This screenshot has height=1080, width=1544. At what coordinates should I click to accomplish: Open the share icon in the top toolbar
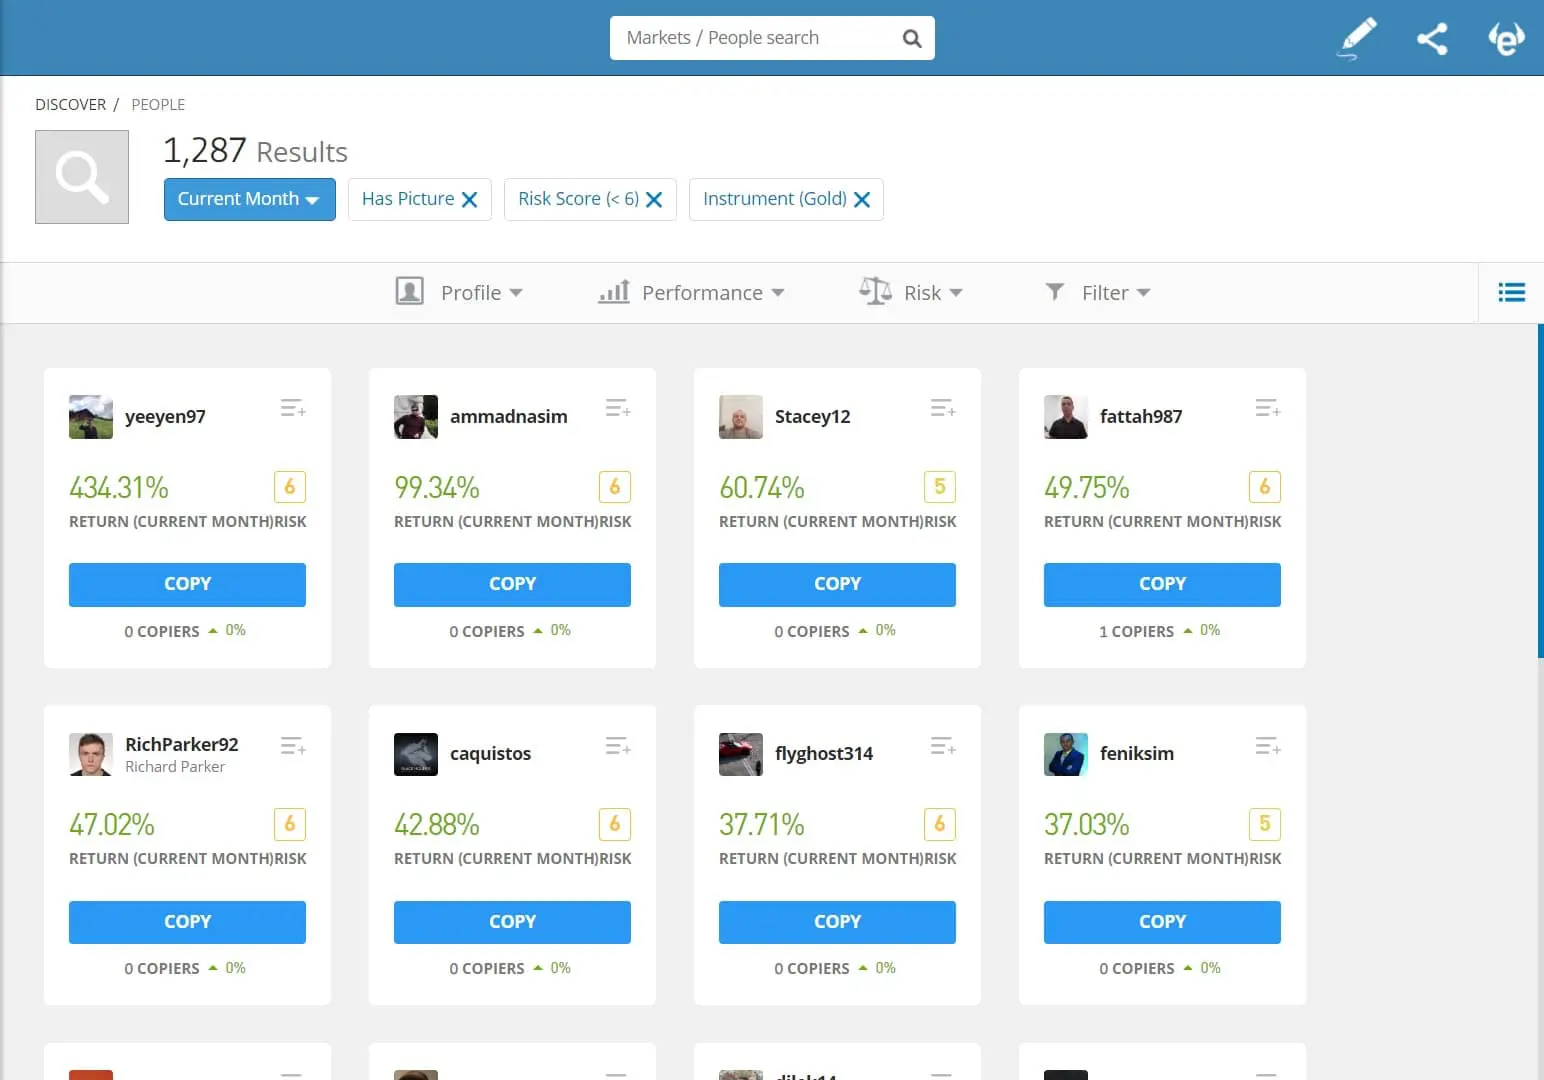click(1432, 38)
